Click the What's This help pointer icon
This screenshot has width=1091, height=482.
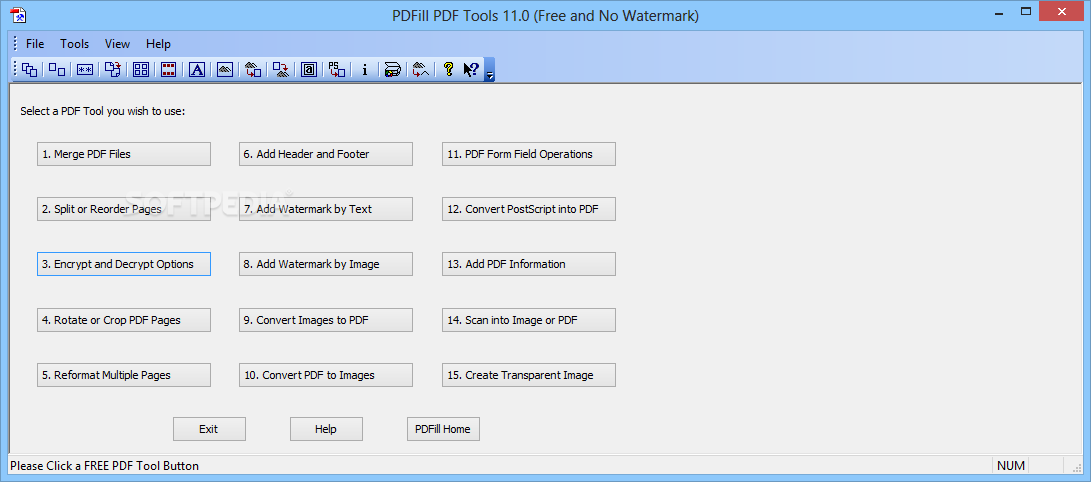[471, 70]
